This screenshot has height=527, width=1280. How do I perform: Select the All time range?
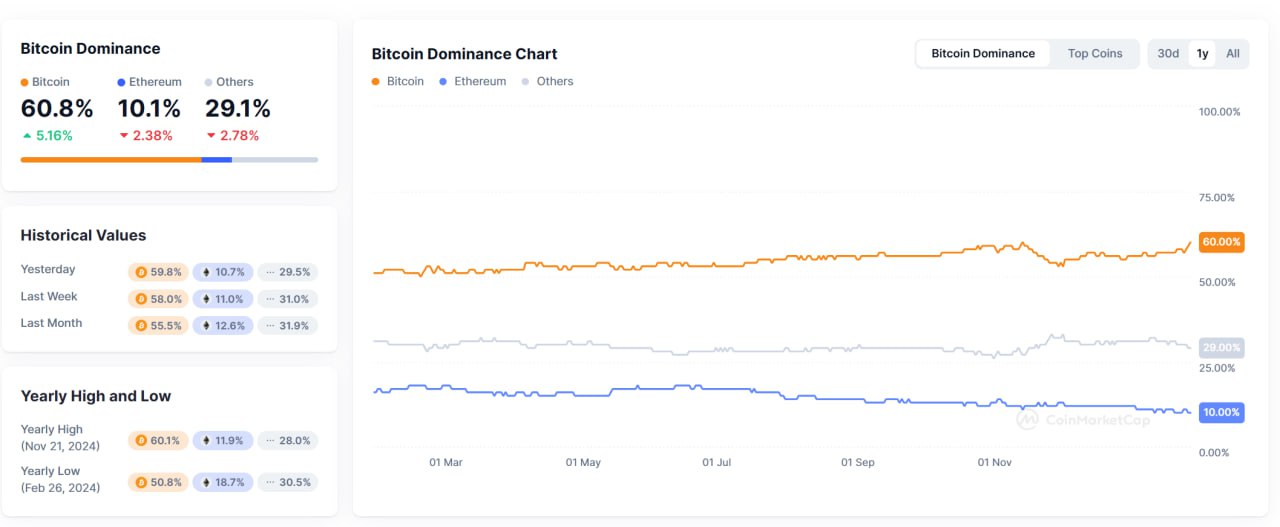pos(1233,54)
